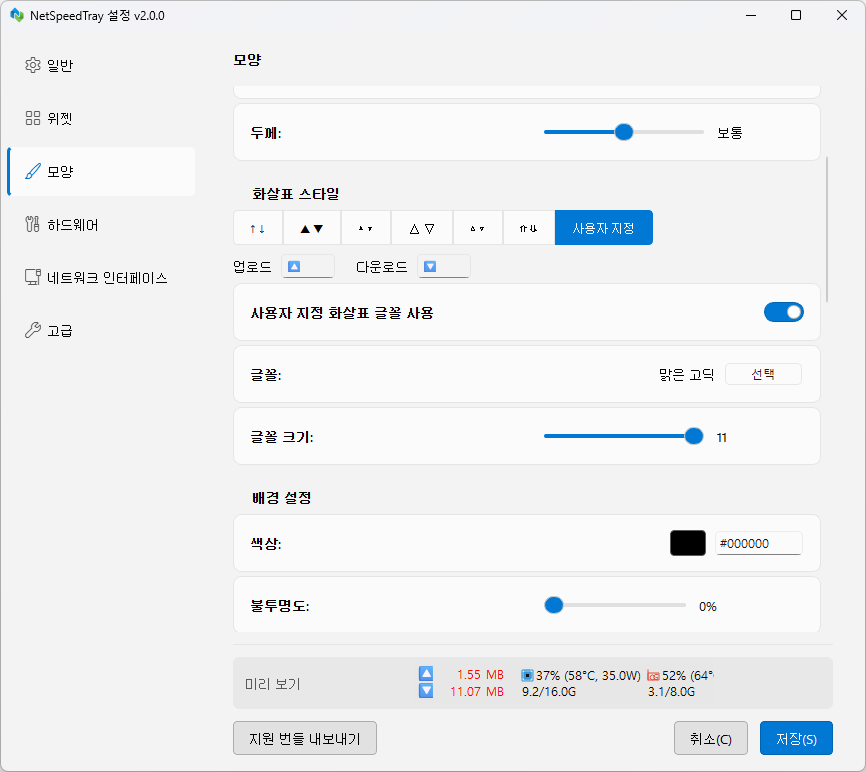Select the 사용자 지정 arrow style

[x=604, y=228]
